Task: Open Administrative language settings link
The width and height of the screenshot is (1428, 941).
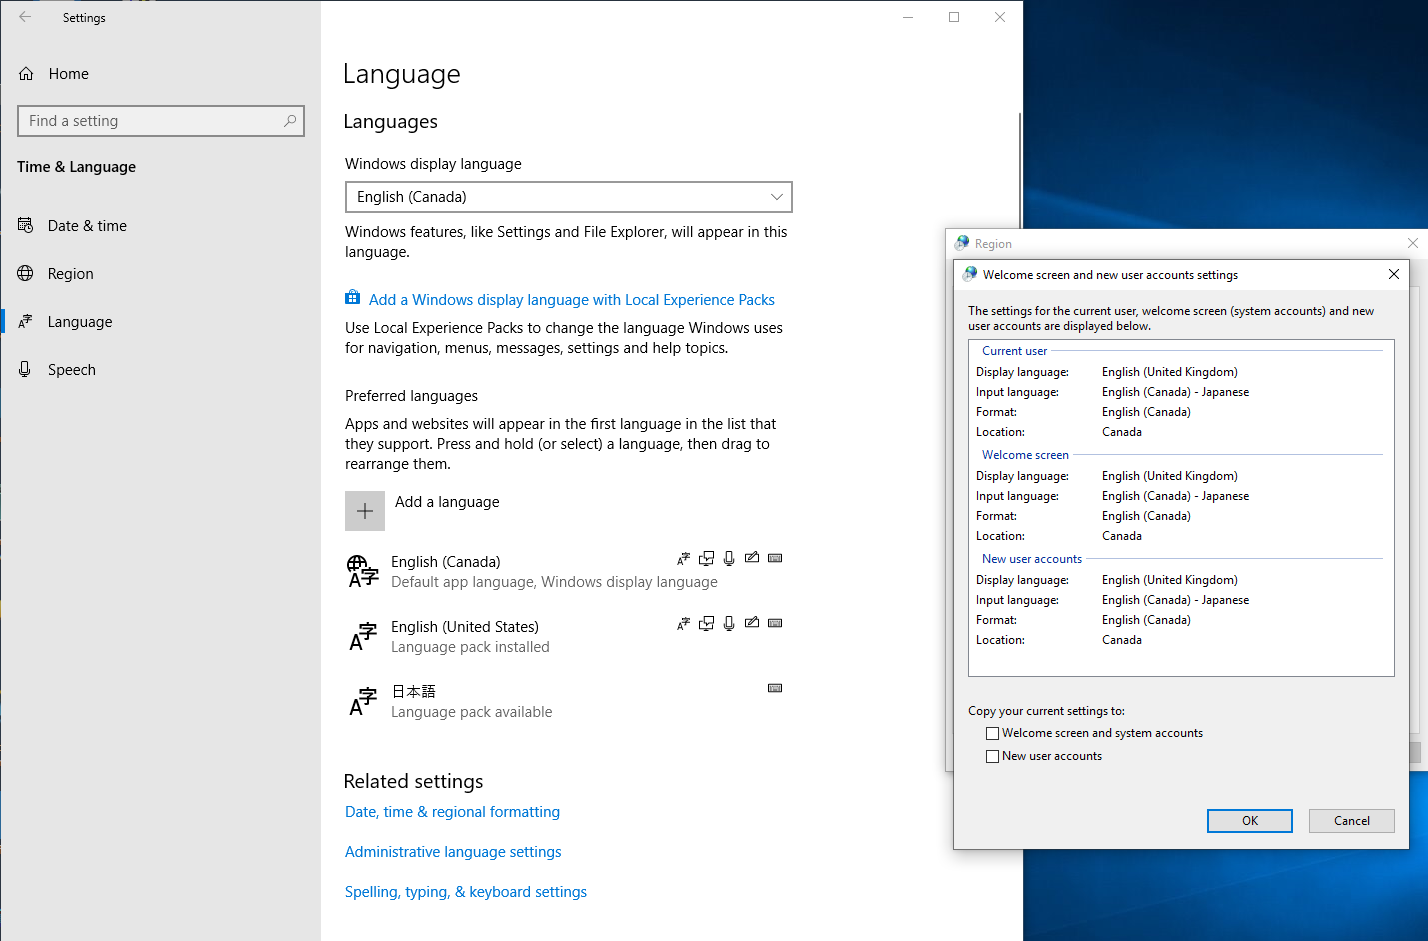Action: pyautogui.click(x=453, y=852)
